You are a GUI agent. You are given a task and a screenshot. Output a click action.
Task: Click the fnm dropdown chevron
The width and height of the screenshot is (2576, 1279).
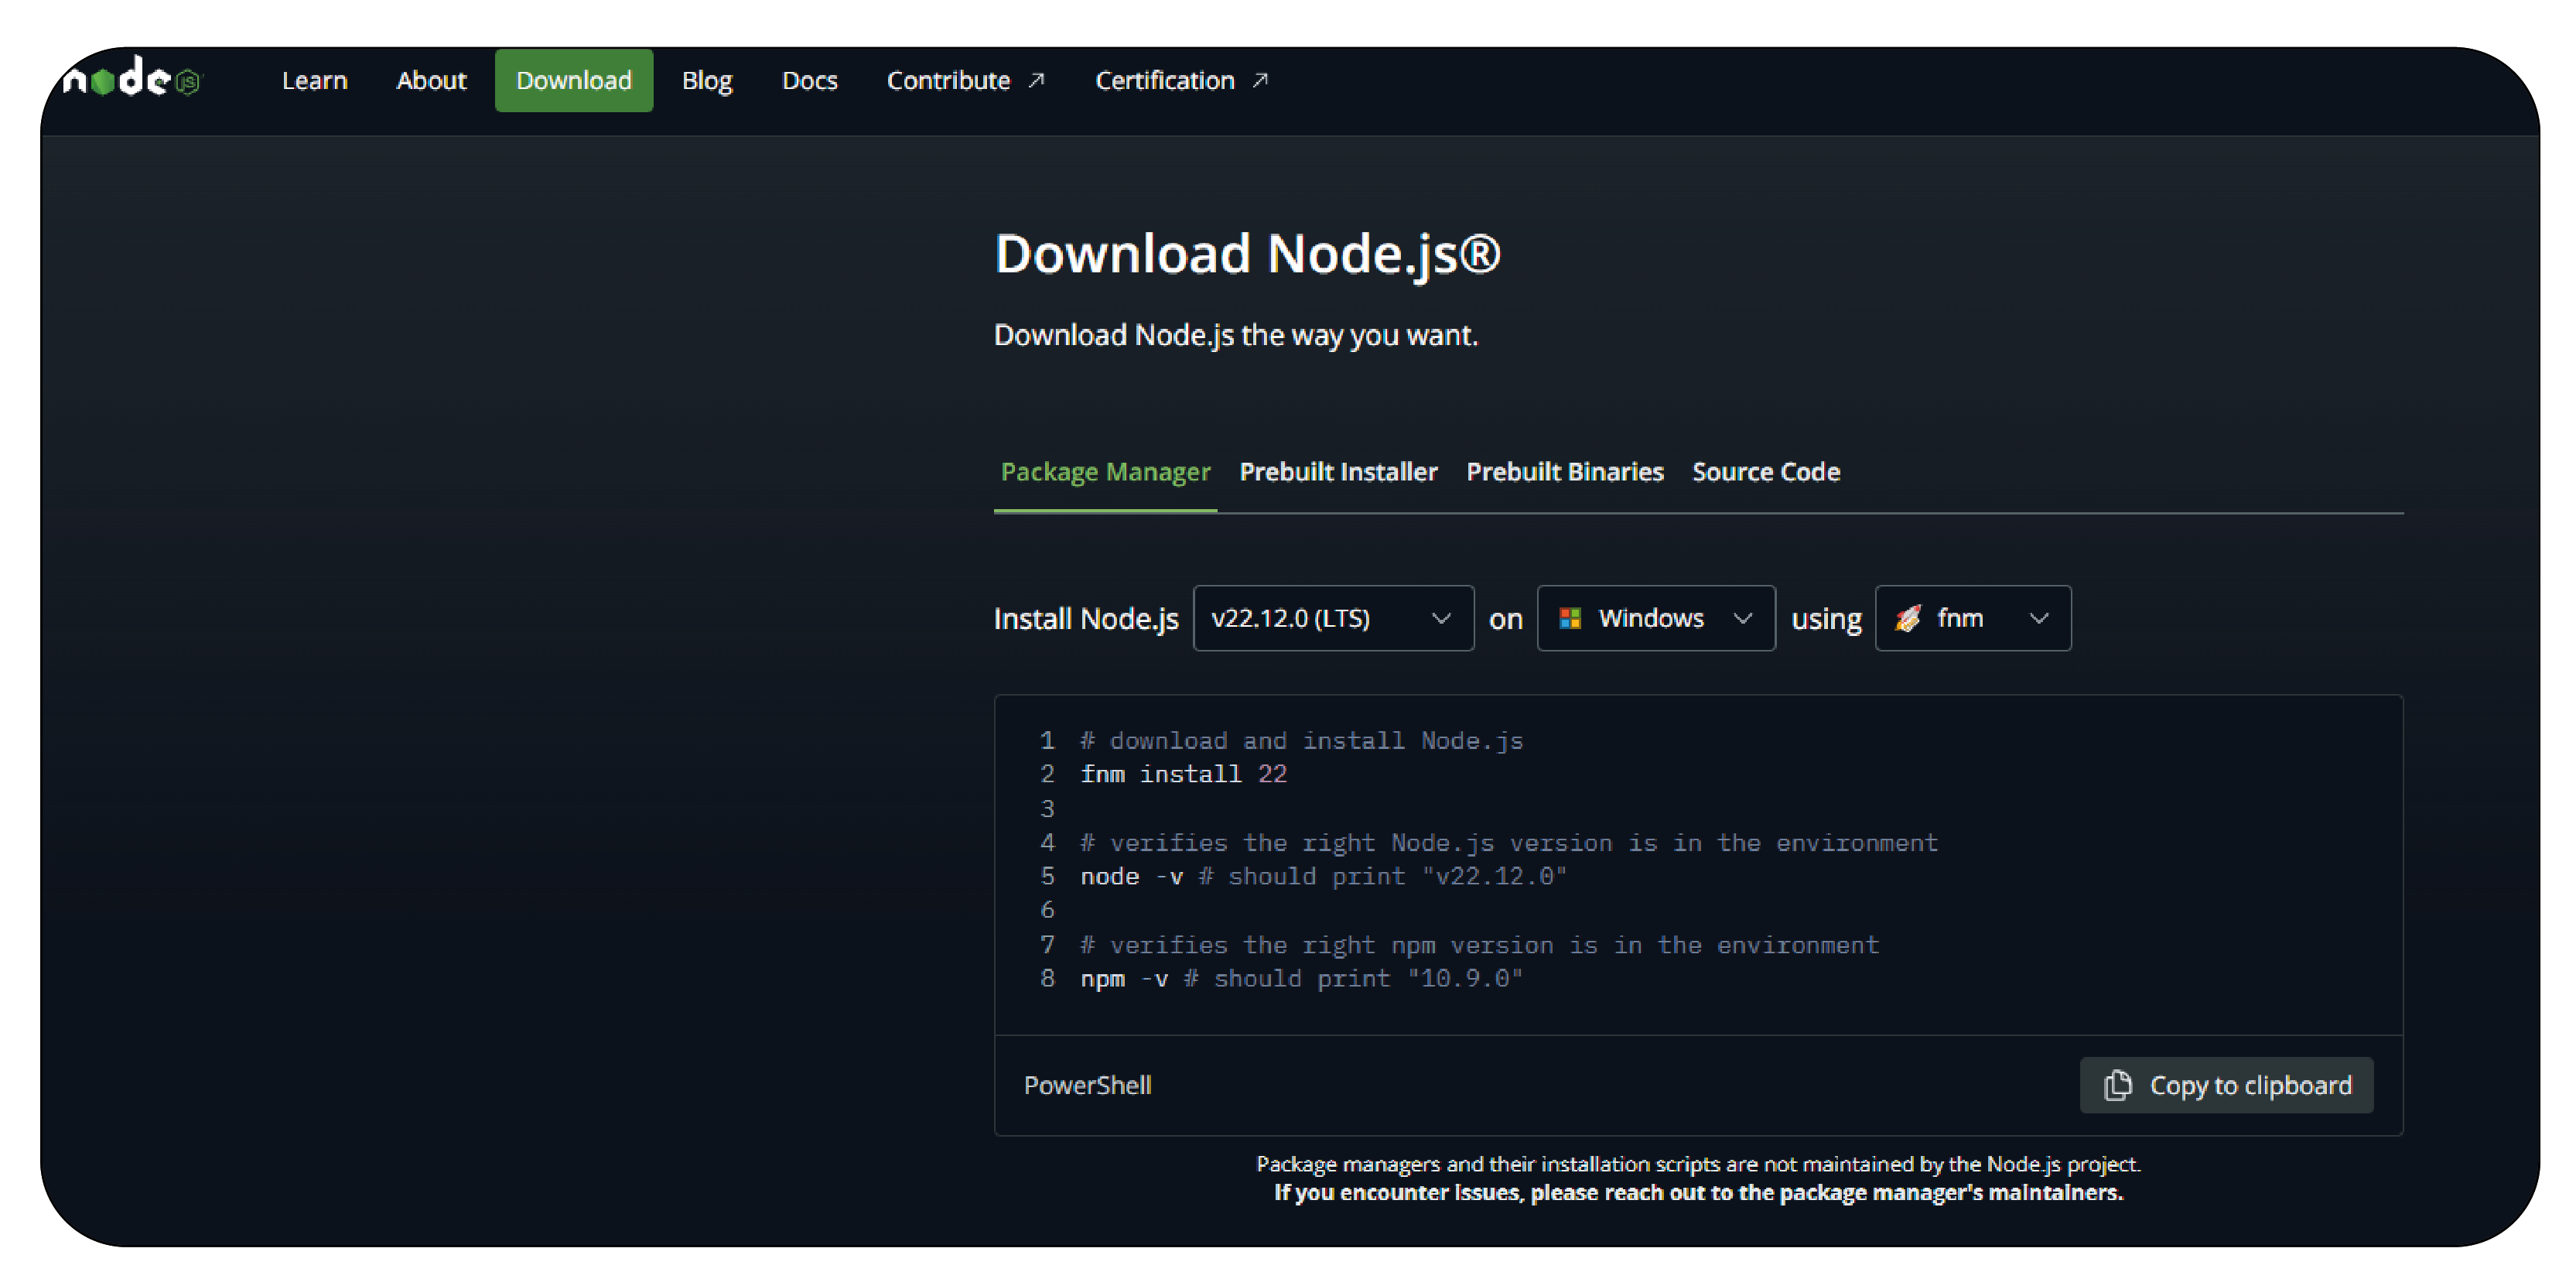pyautogui.click(x=2039, y=618)
